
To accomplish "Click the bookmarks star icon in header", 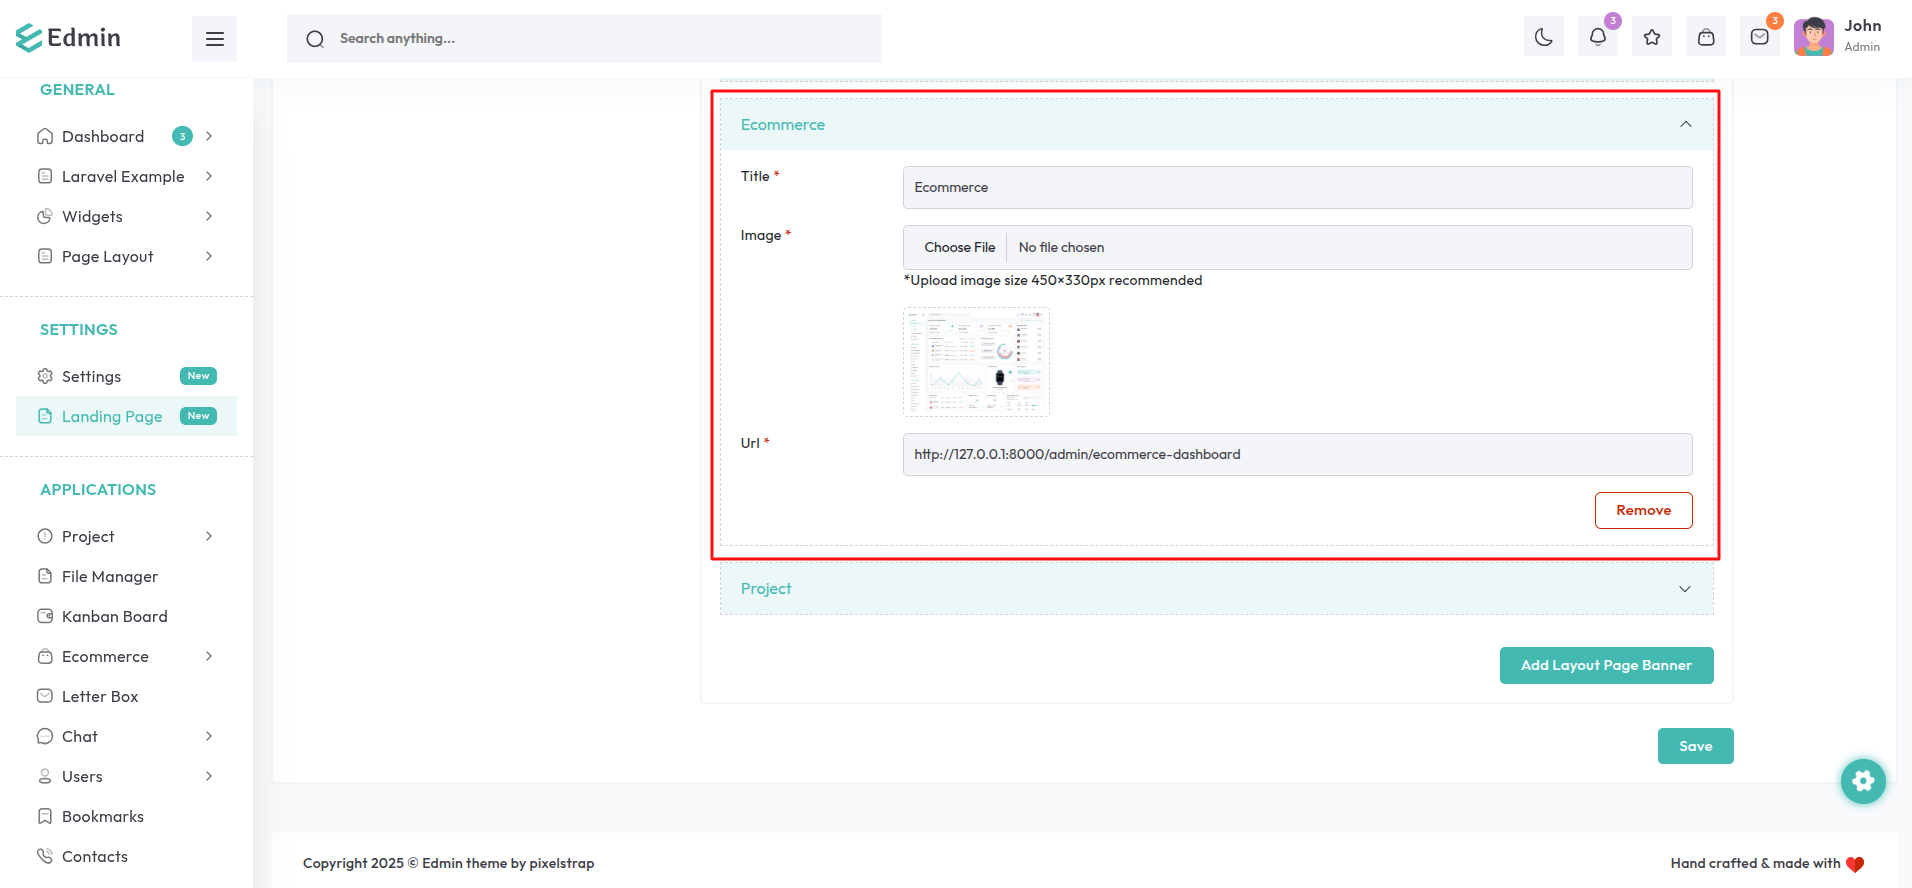I will pos(1652,38).
